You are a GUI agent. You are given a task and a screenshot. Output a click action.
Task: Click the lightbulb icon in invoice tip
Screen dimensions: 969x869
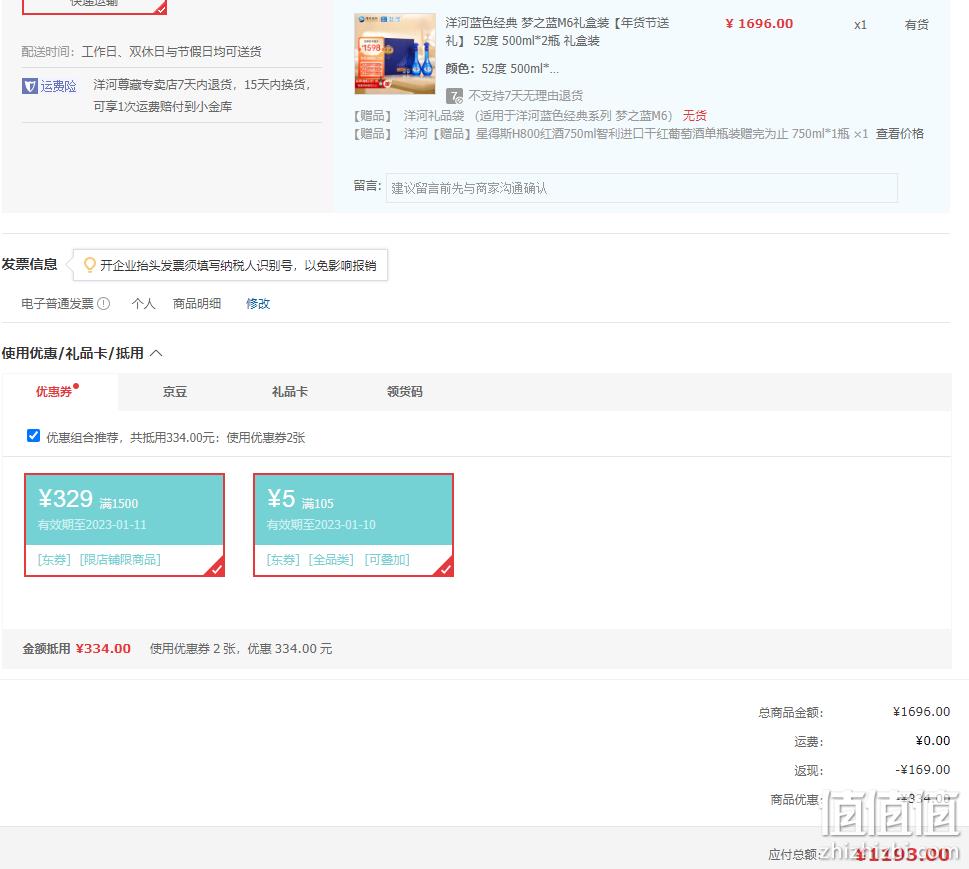coord(90,265)
